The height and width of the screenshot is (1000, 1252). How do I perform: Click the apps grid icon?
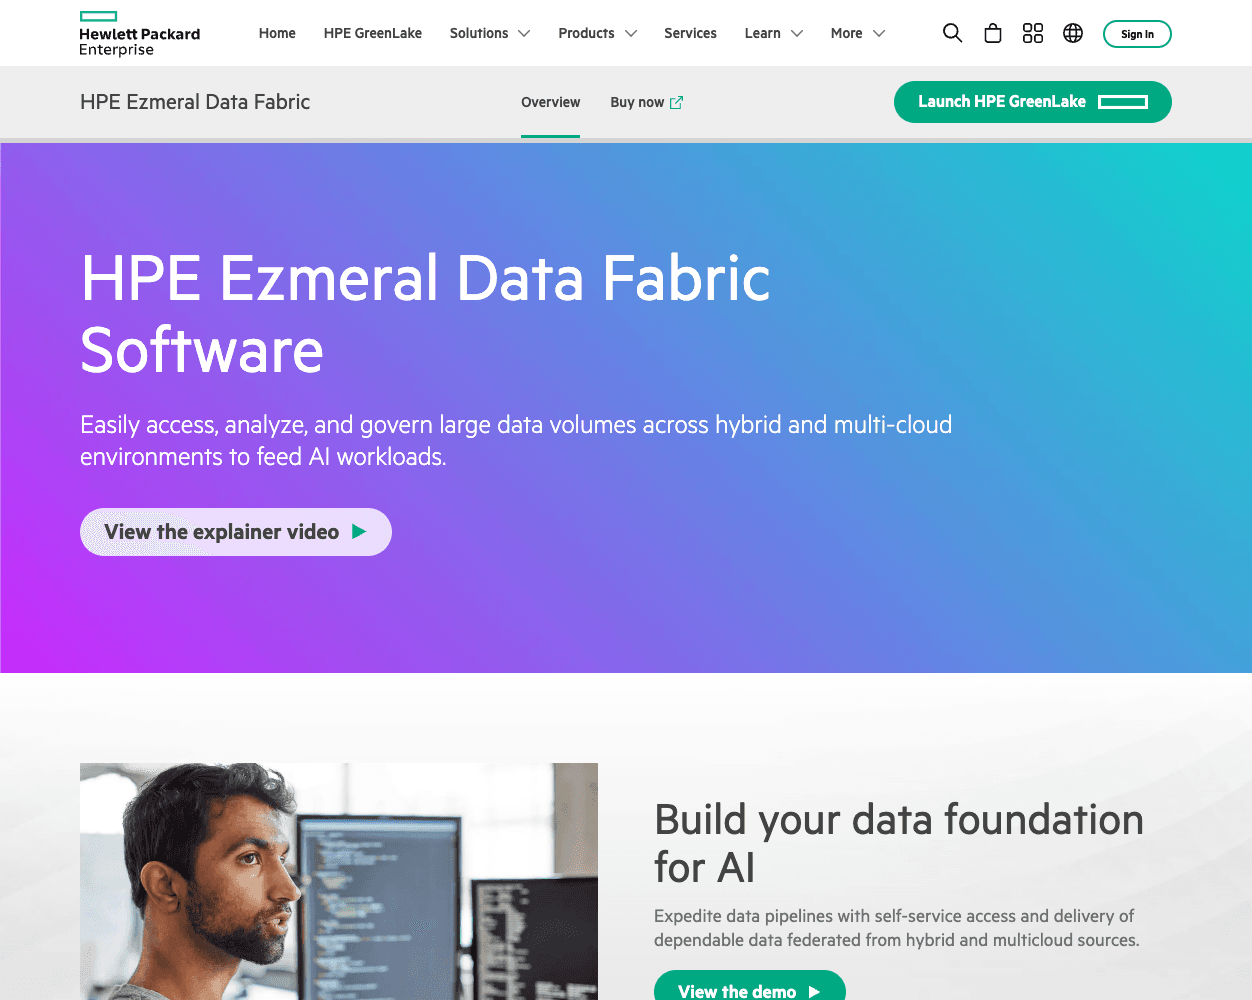coord(1032,33)
